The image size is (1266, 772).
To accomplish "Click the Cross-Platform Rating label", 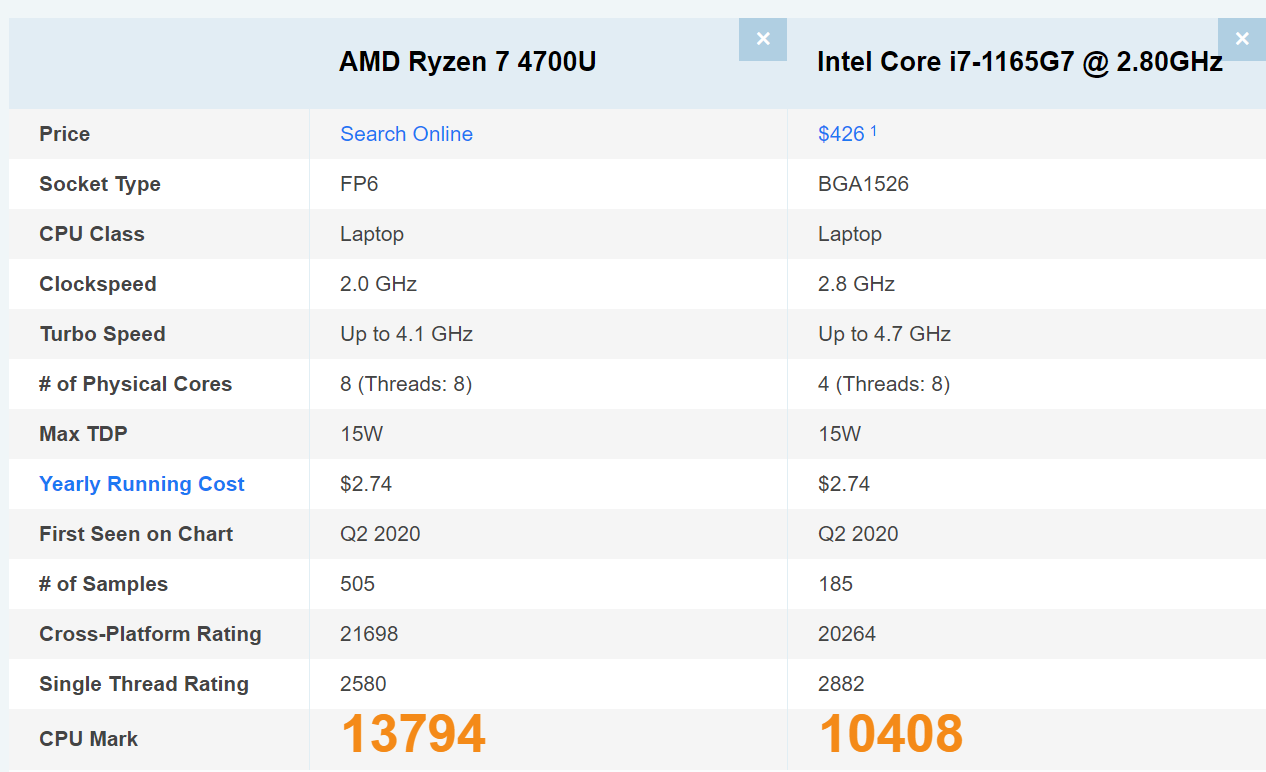I will (150, 634).
